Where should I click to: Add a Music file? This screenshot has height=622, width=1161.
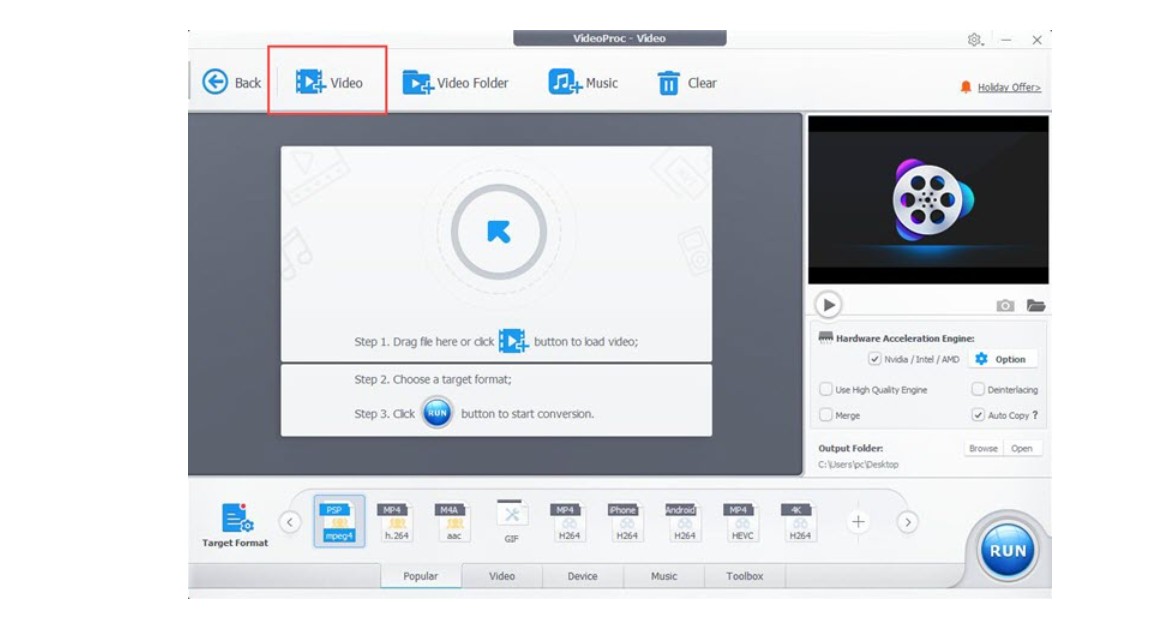(x=583, y=82)
